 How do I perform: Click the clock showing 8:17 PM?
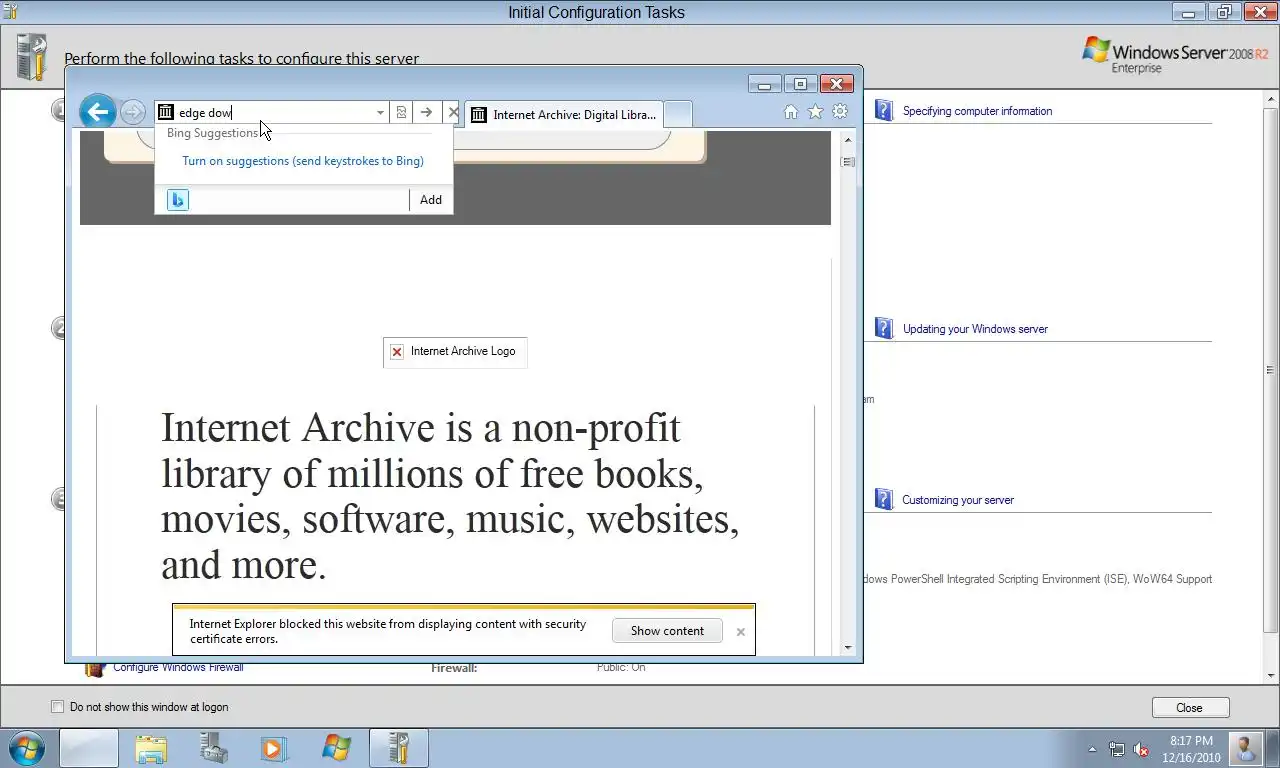pos(1191,741)
